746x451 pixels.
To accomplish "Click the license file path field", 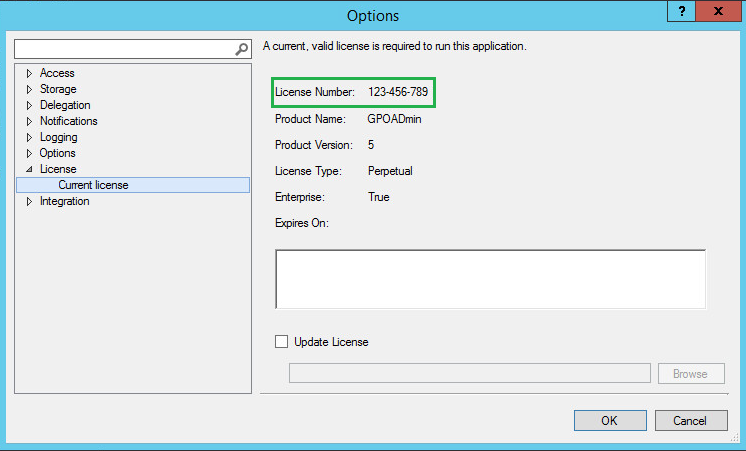I will [469, 374].
